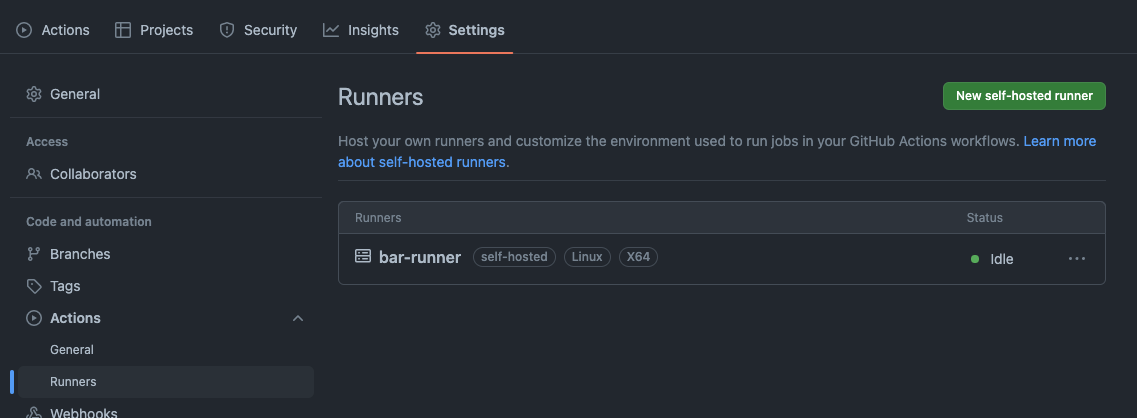Collapse the Actions sidebar section chevron
The height and width of the screenshot is (418, 1137).
(x=297, y=318)
